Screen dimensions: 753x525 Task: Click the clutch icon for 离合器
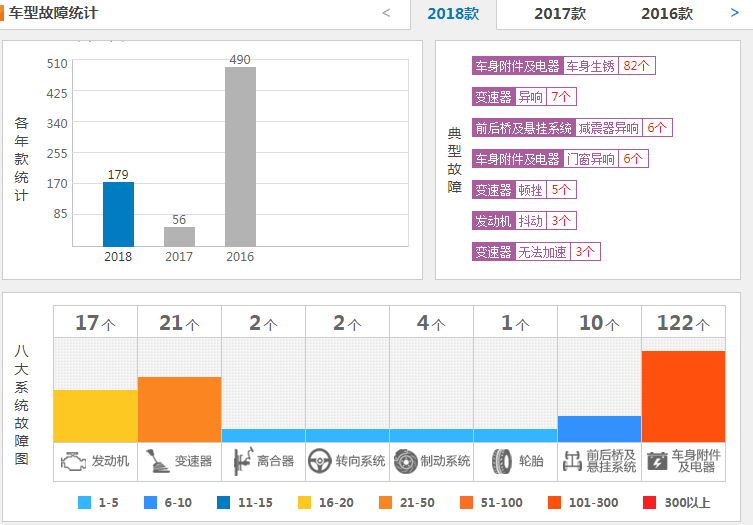243,461
